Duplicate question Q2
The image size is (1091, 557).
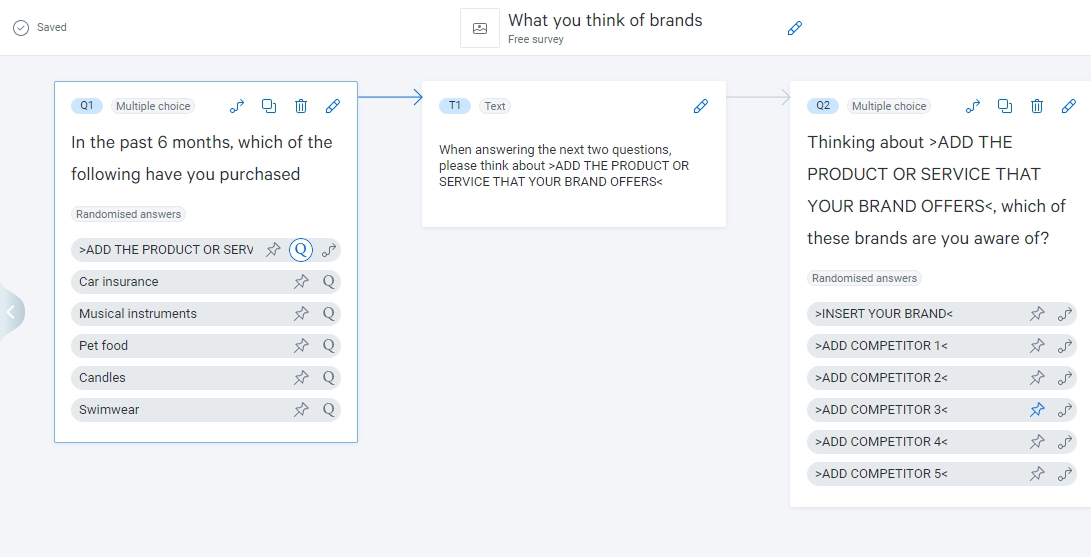[1005, 106]
